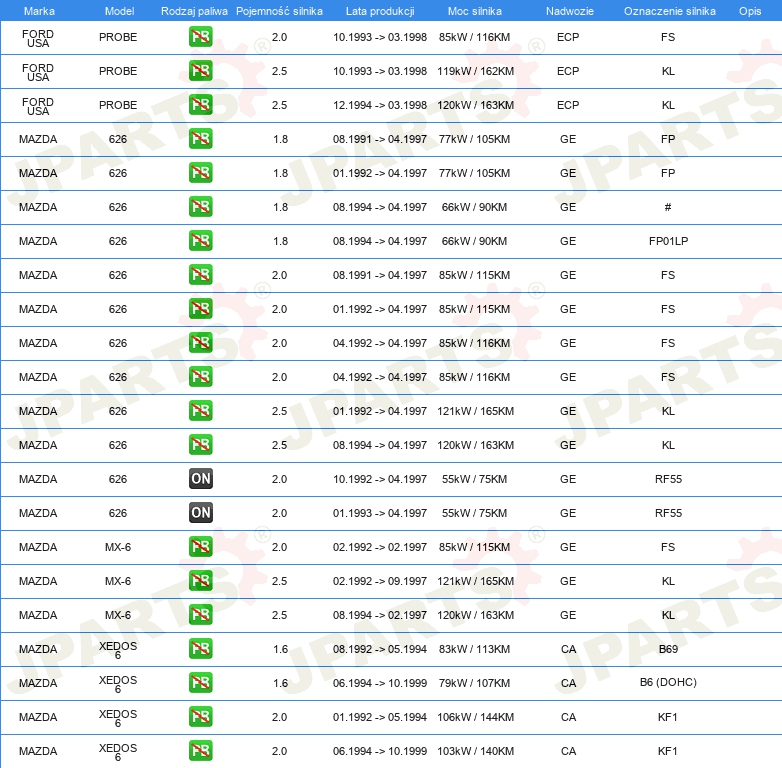Click petrol icon in 626 120kW / 163KM row
The width and height of the screenshot is (782, 768).
[200, 444]
